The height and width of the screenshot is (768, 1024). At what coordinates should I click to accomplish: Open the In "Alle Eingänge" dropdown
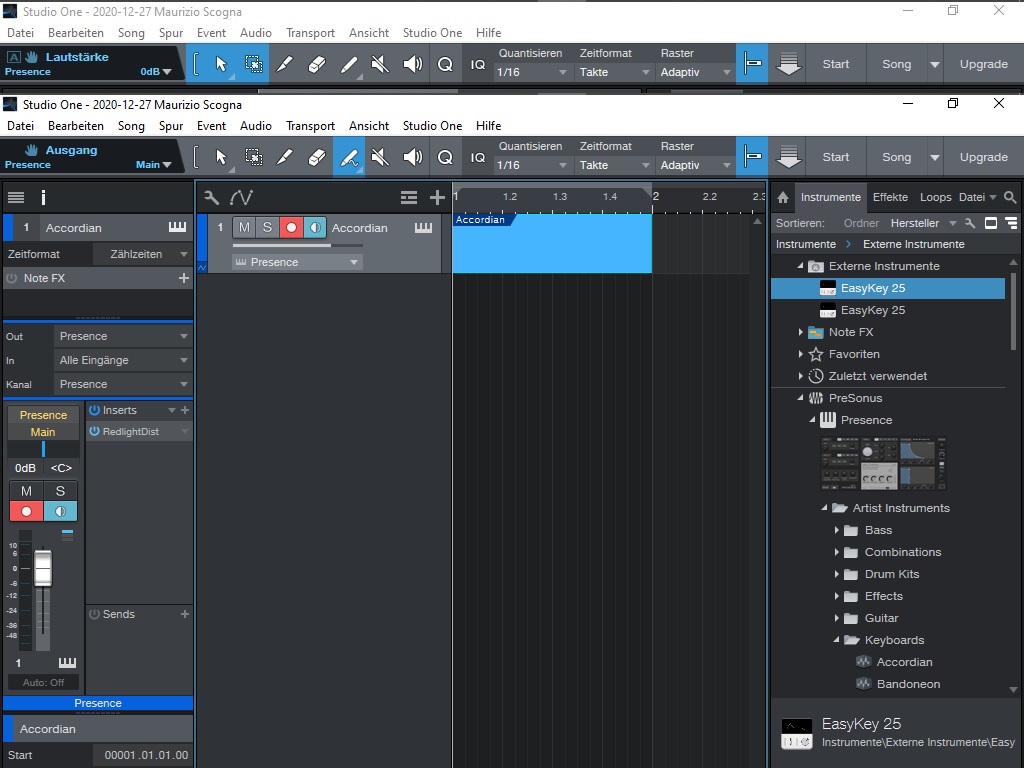pyautogui.click(x=123, y=360)
